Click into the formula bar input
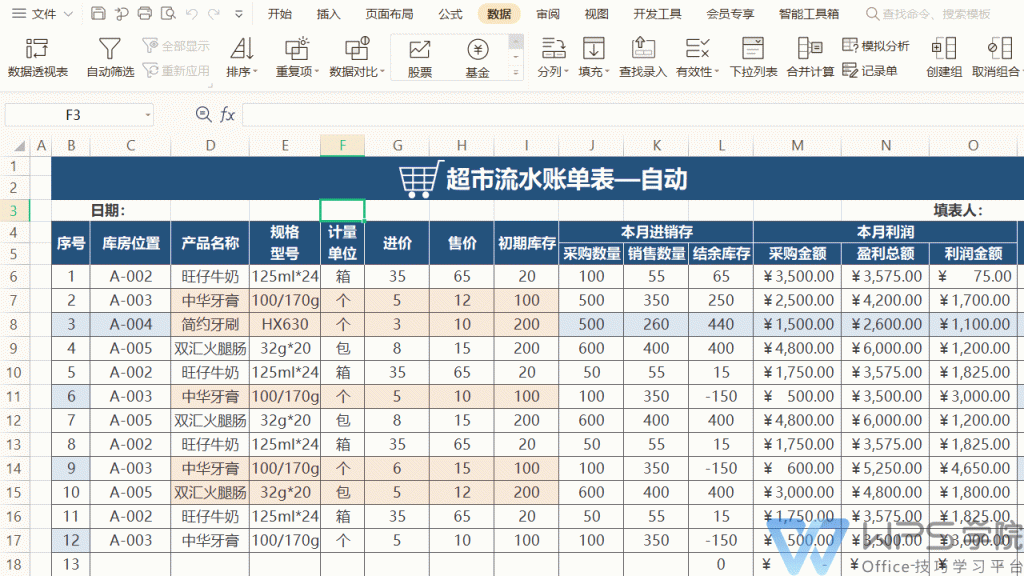This screenshot has width=1024, height=576. point(632,115)
